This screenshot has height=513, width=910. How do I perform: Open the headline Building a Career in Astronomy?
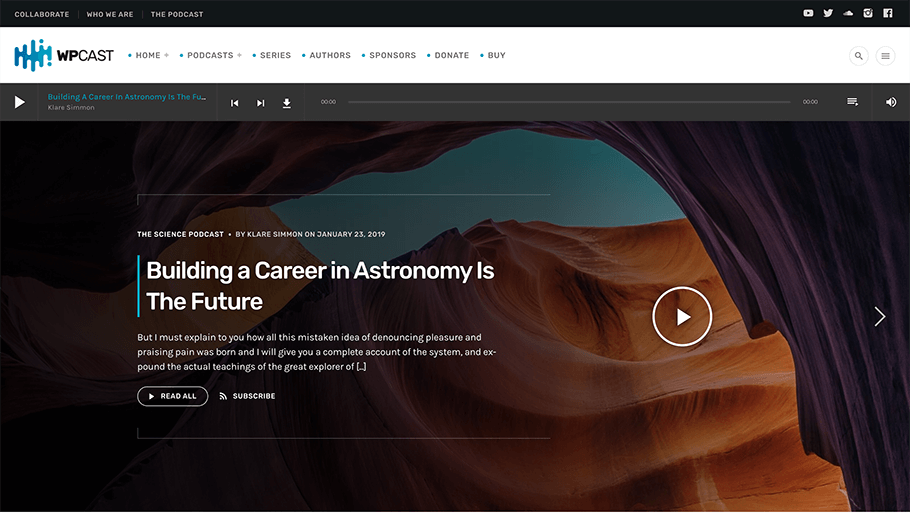pyautogui.click(x=320, y=286)
